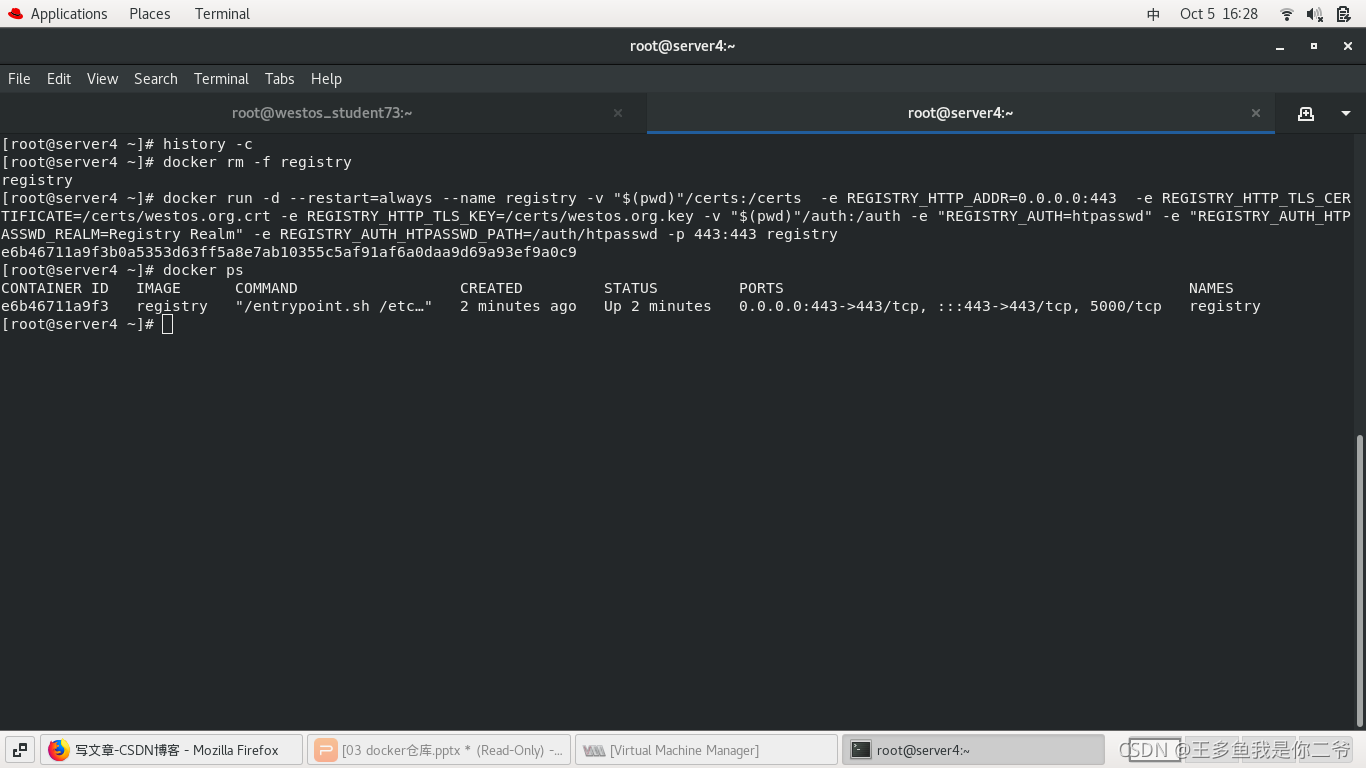Click the presentation app icon in taskbar

coord(326,750)
